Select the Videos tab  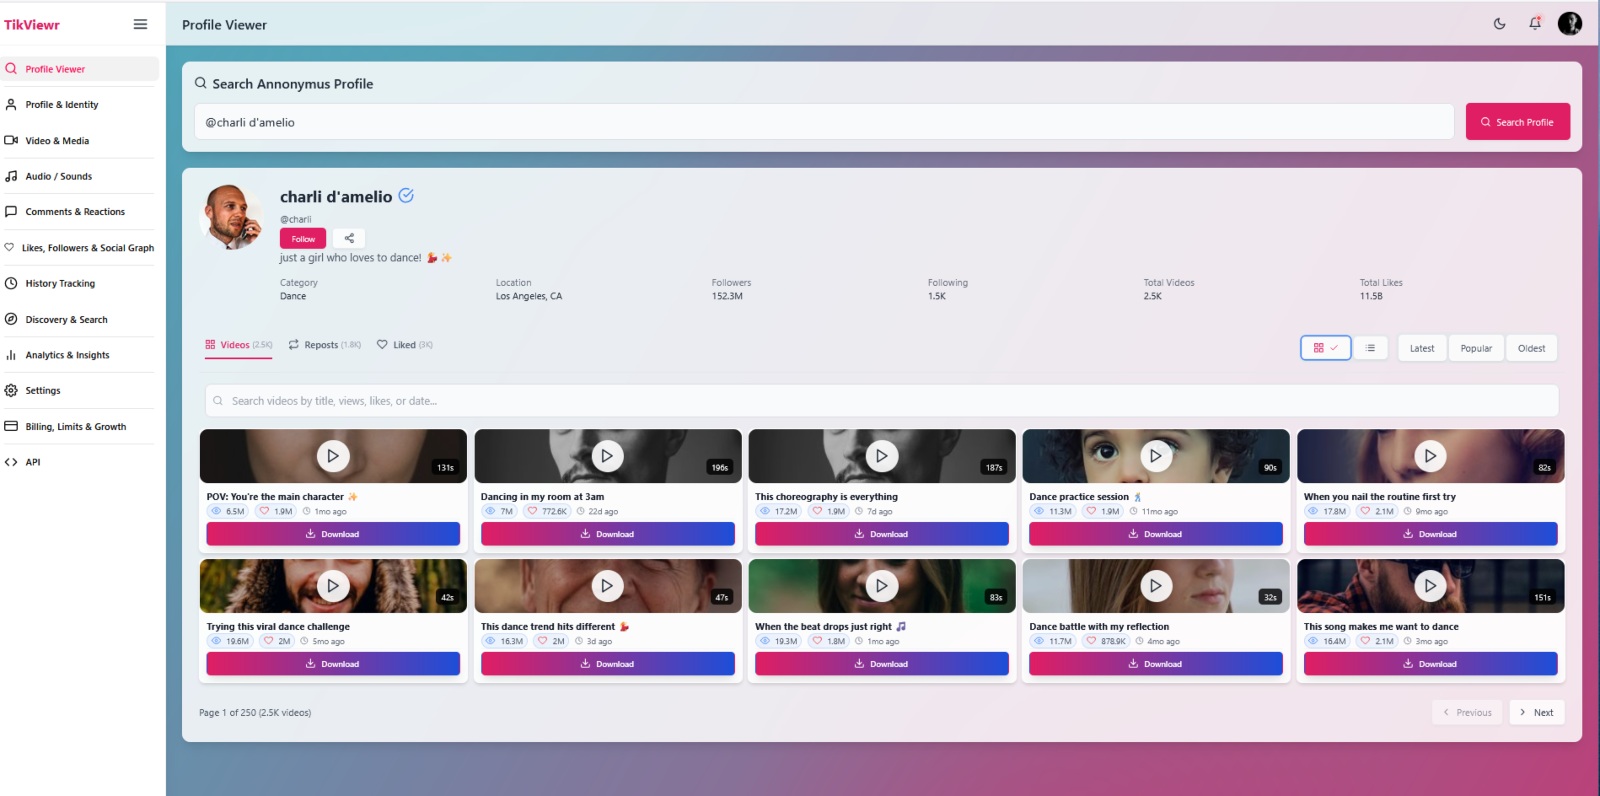click(238, 345)
